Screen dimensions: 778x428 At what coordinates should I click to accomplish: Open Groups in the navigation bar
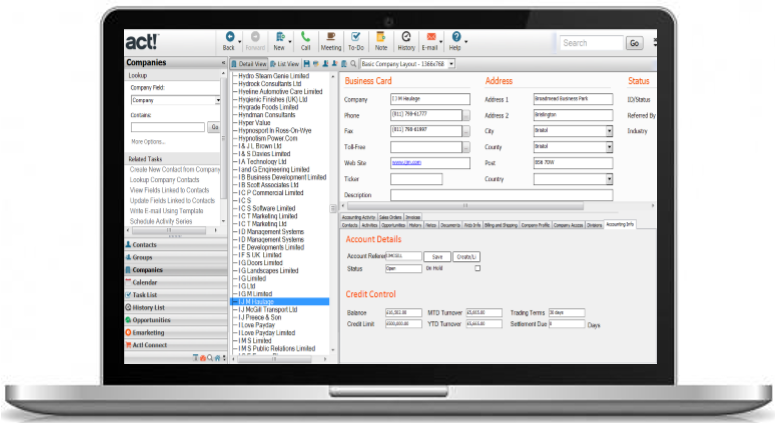(176, 257)
